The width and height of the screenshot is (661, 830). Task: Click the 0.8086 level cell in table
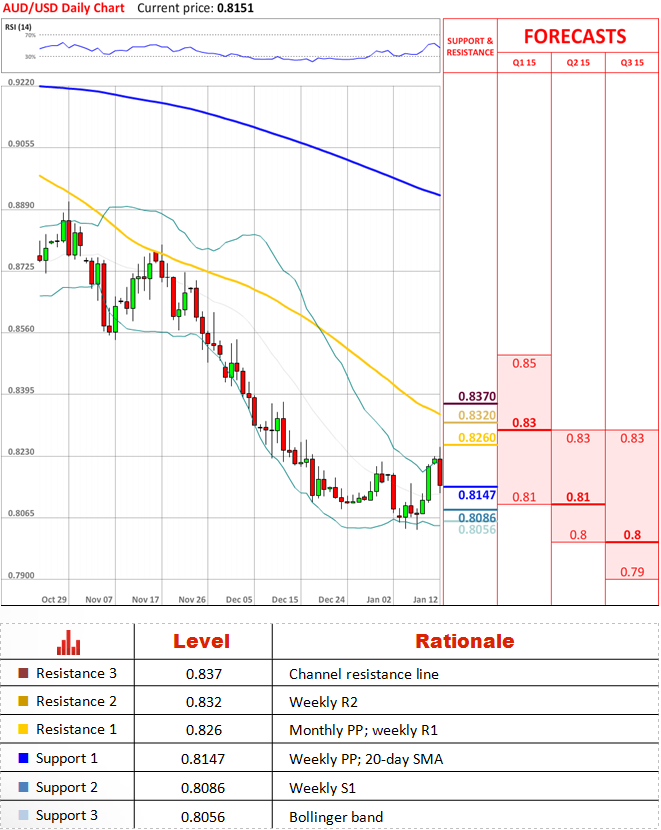click(x=203, y=789)
